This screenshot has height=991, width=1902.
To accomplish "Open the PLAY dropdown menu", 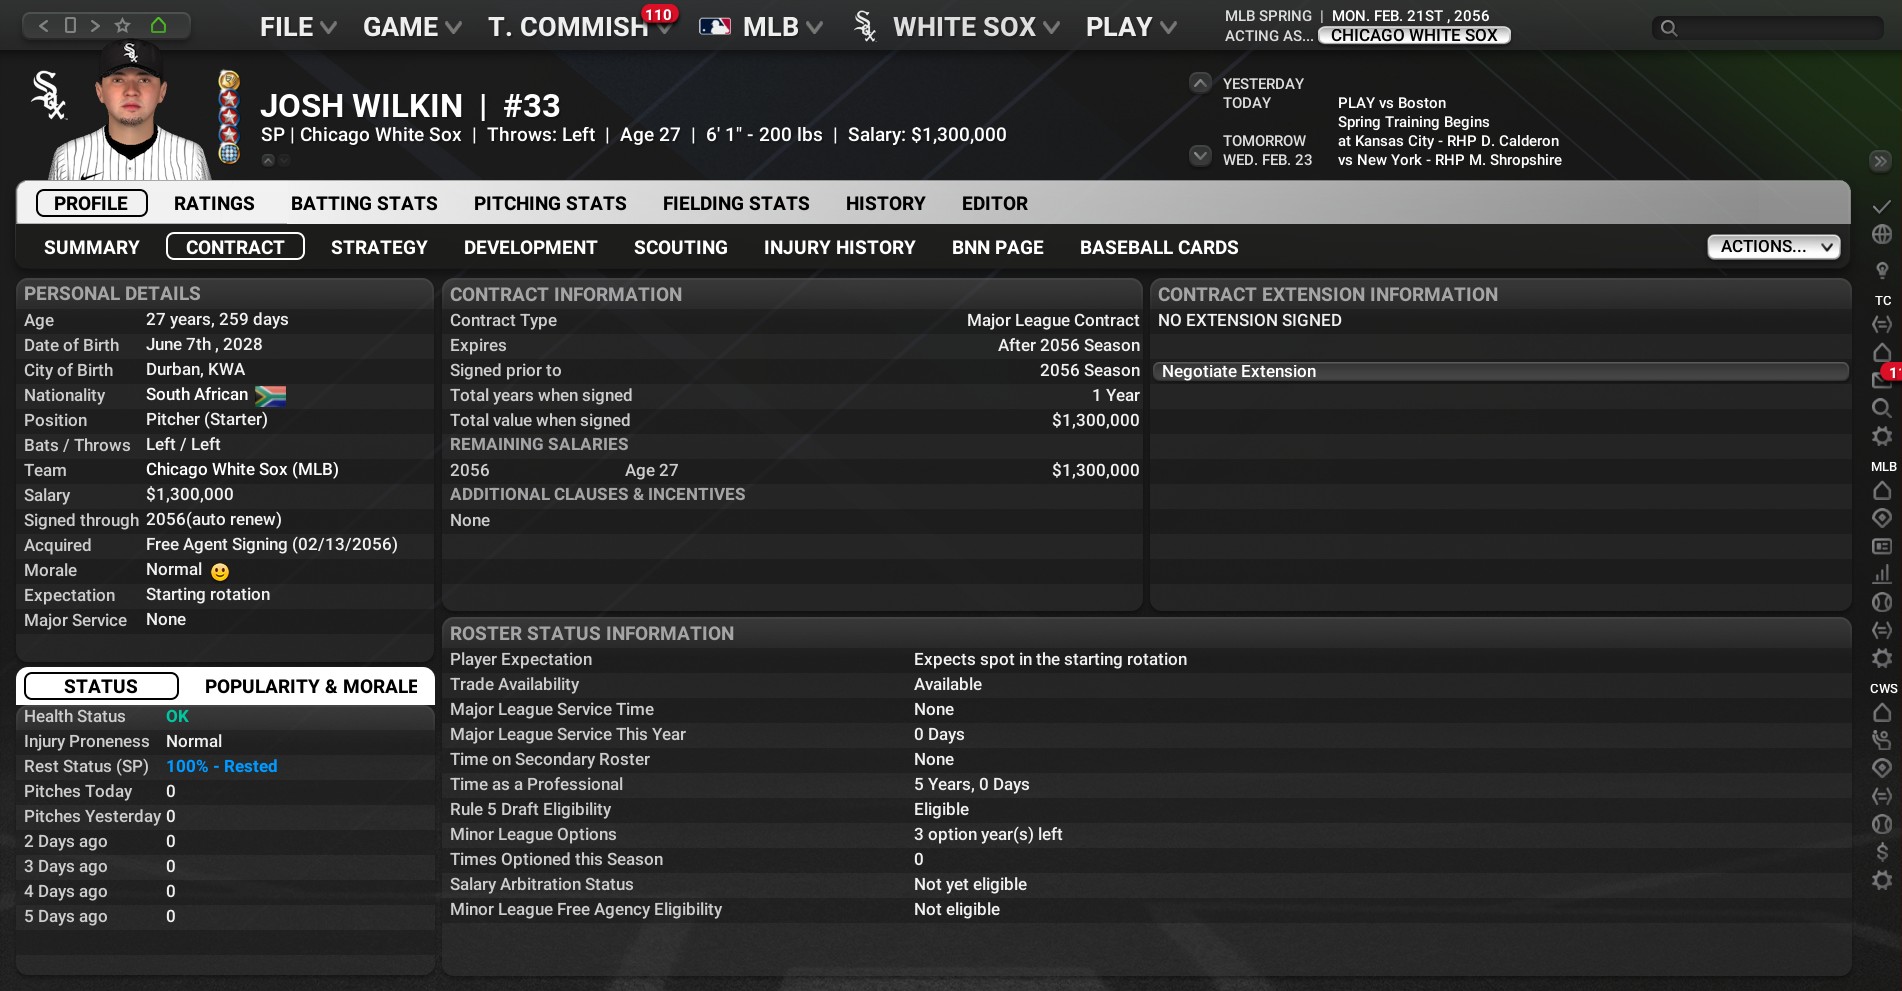I will (x=1131, y=27).
